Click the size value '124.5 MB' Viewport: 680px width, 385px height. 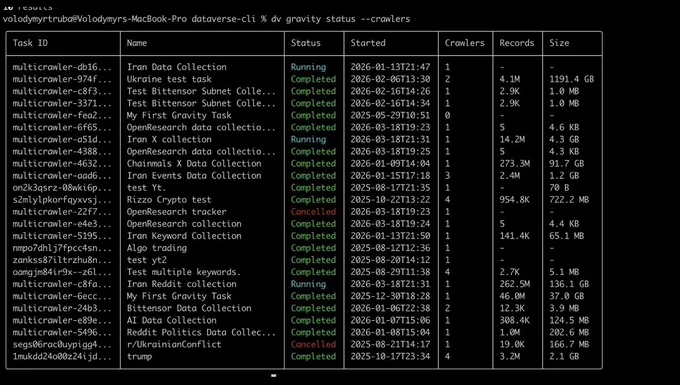pyautogui.click(x=569, y=320)
